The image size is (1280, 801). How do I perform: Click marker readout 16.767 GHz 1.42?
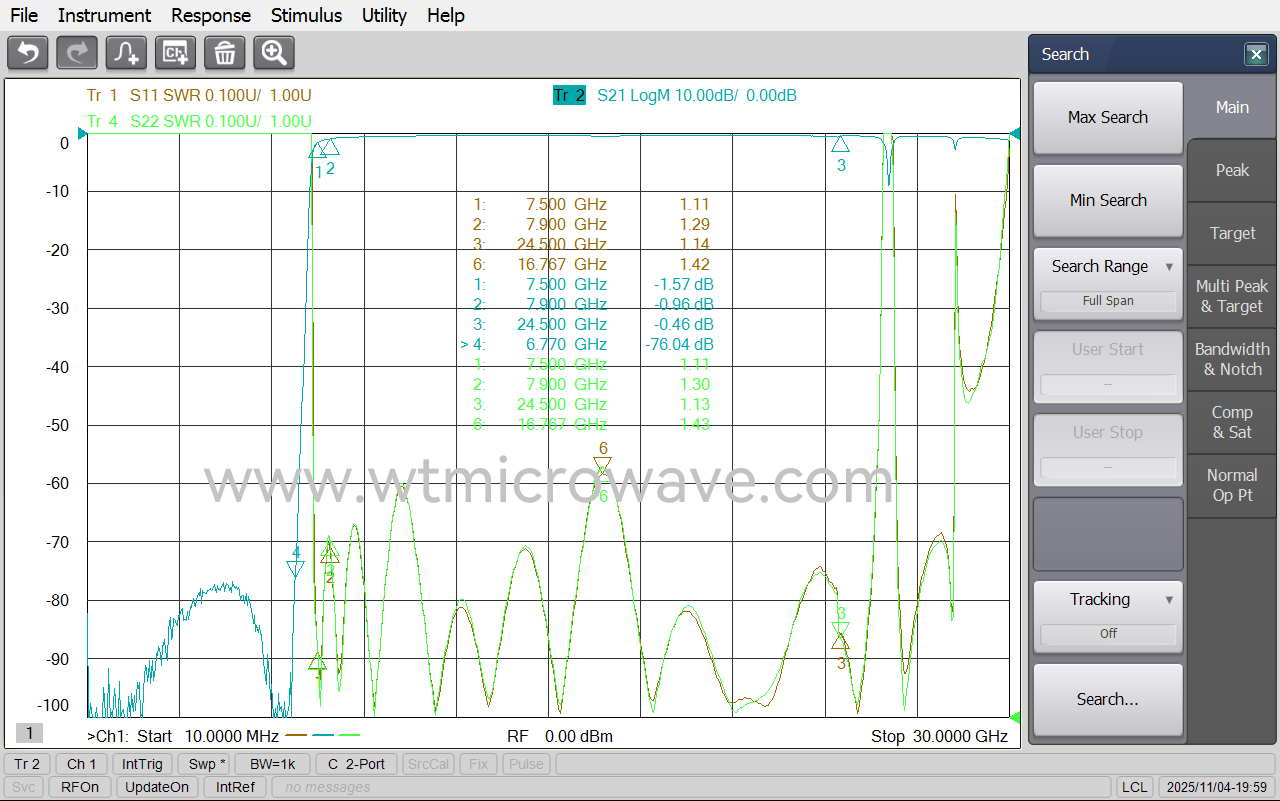pyautogui.click(x=591, y=264)
